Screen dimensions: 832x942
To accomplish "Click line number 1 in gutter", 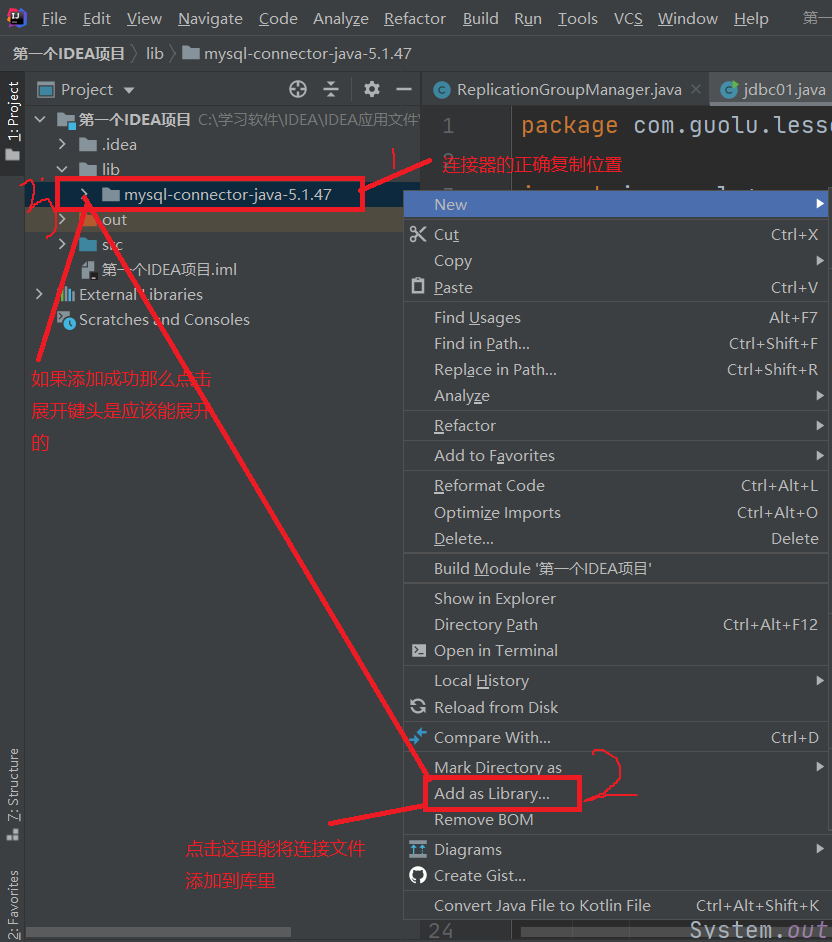I will tap(448, 126).
